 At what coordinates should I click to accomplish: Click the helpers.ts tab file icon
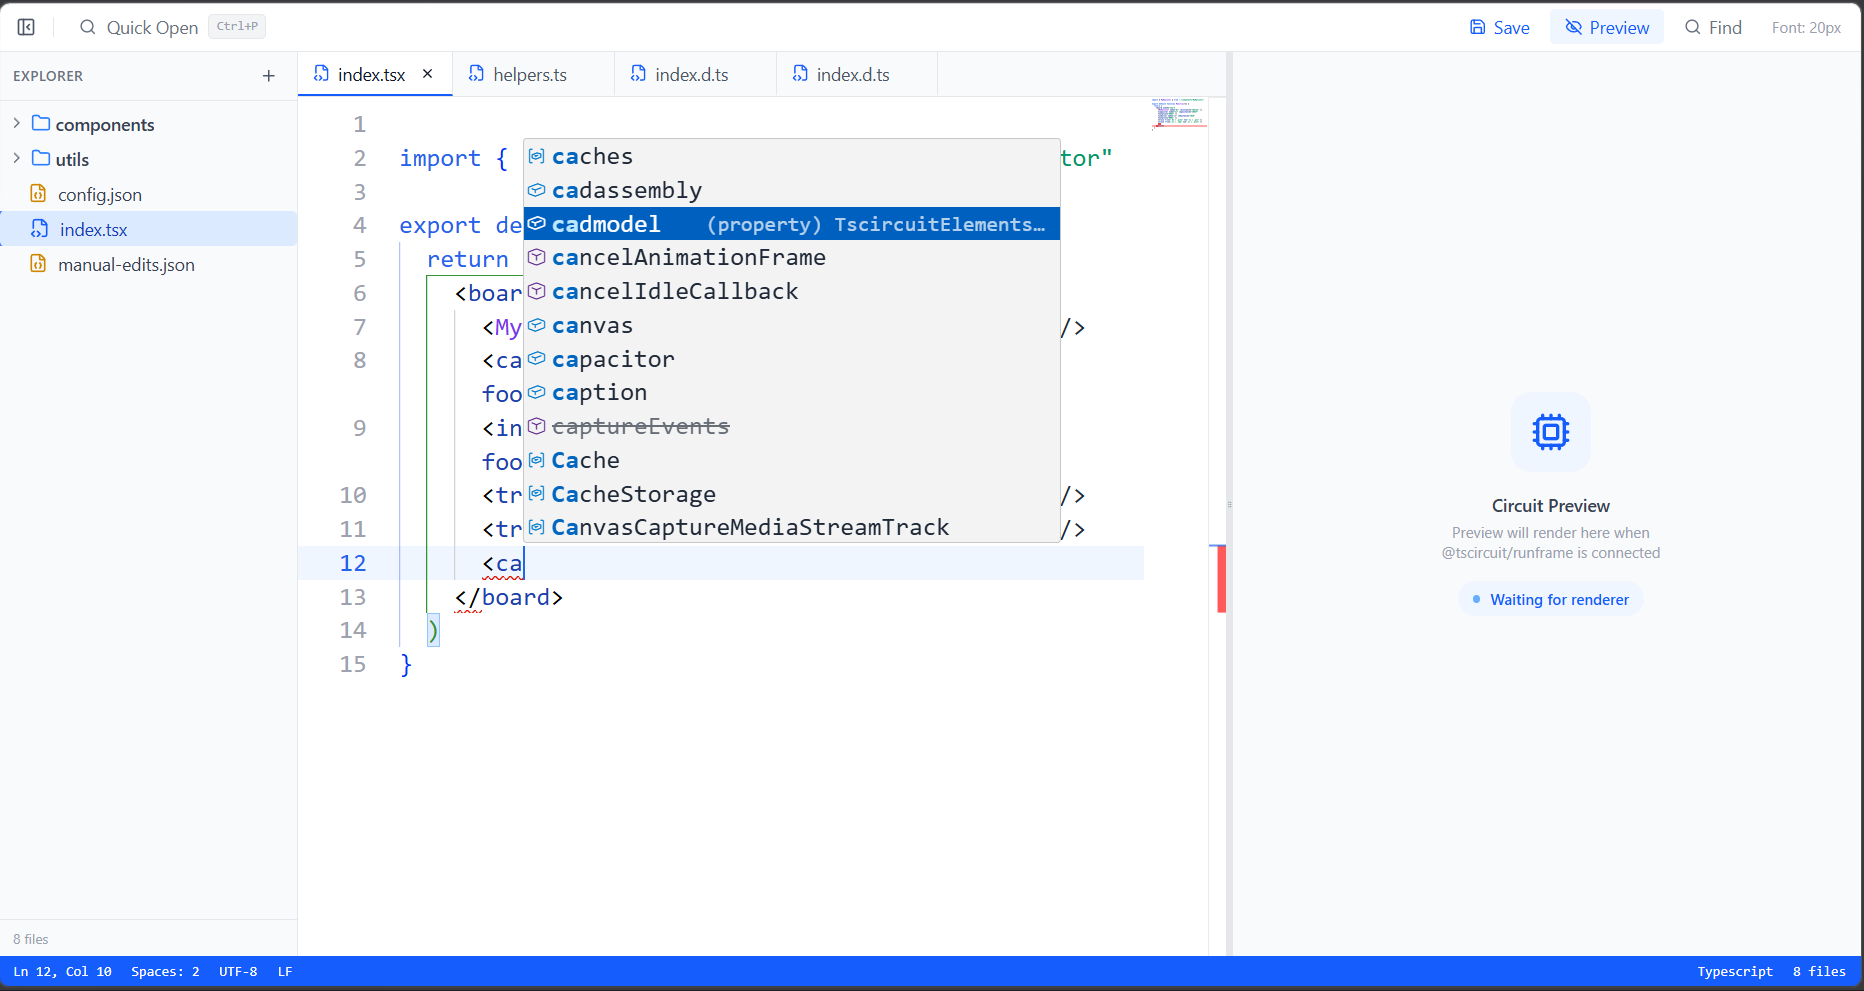476,74
